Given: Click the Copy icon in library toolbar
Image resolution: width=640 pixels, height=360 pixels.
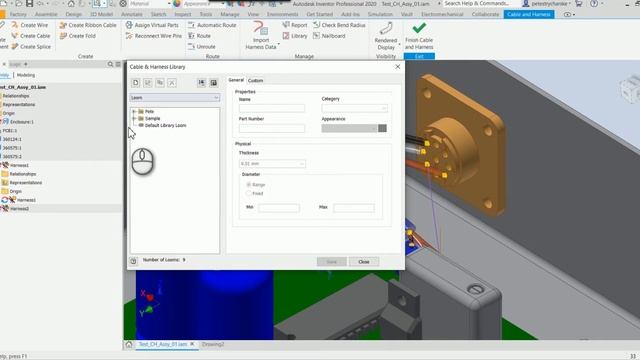Looking at the screenshot, I should point(160,83).
